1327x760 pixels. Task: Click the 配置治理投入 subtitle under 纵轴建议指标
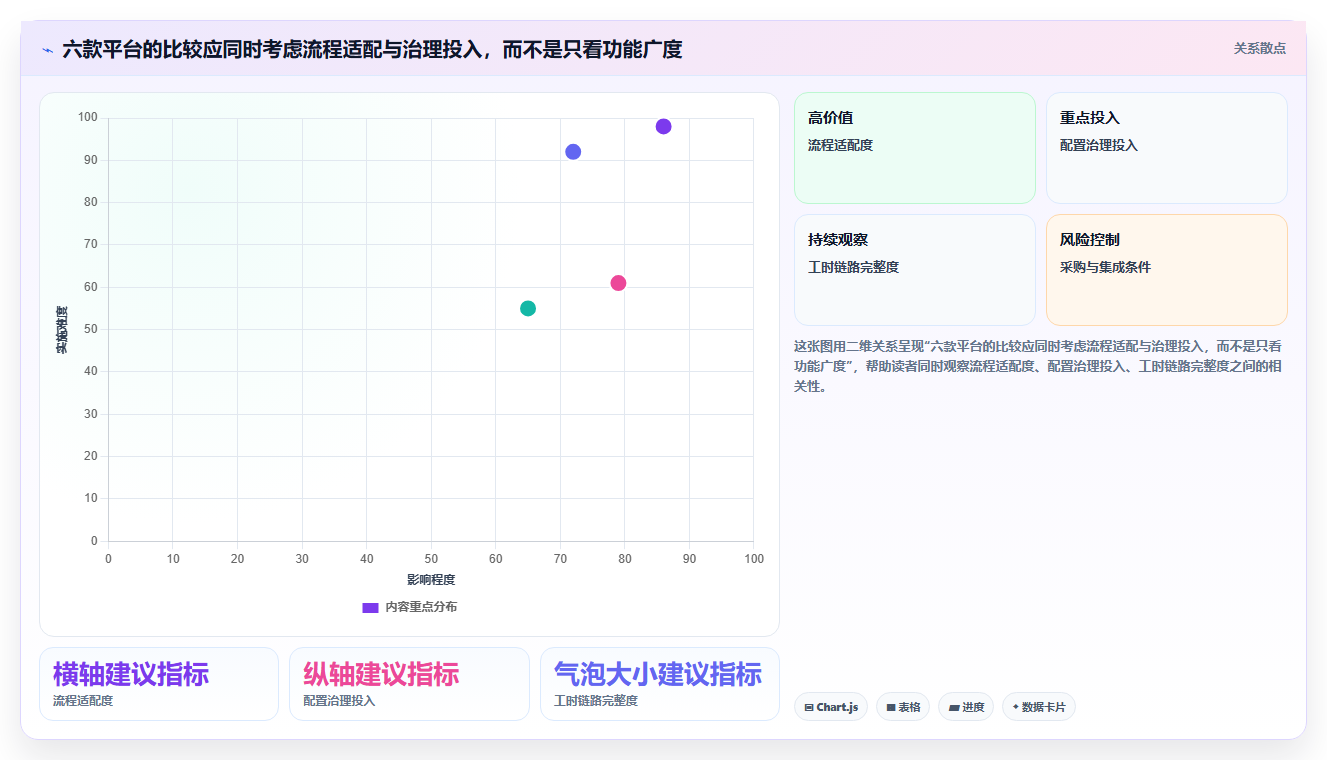340,701
